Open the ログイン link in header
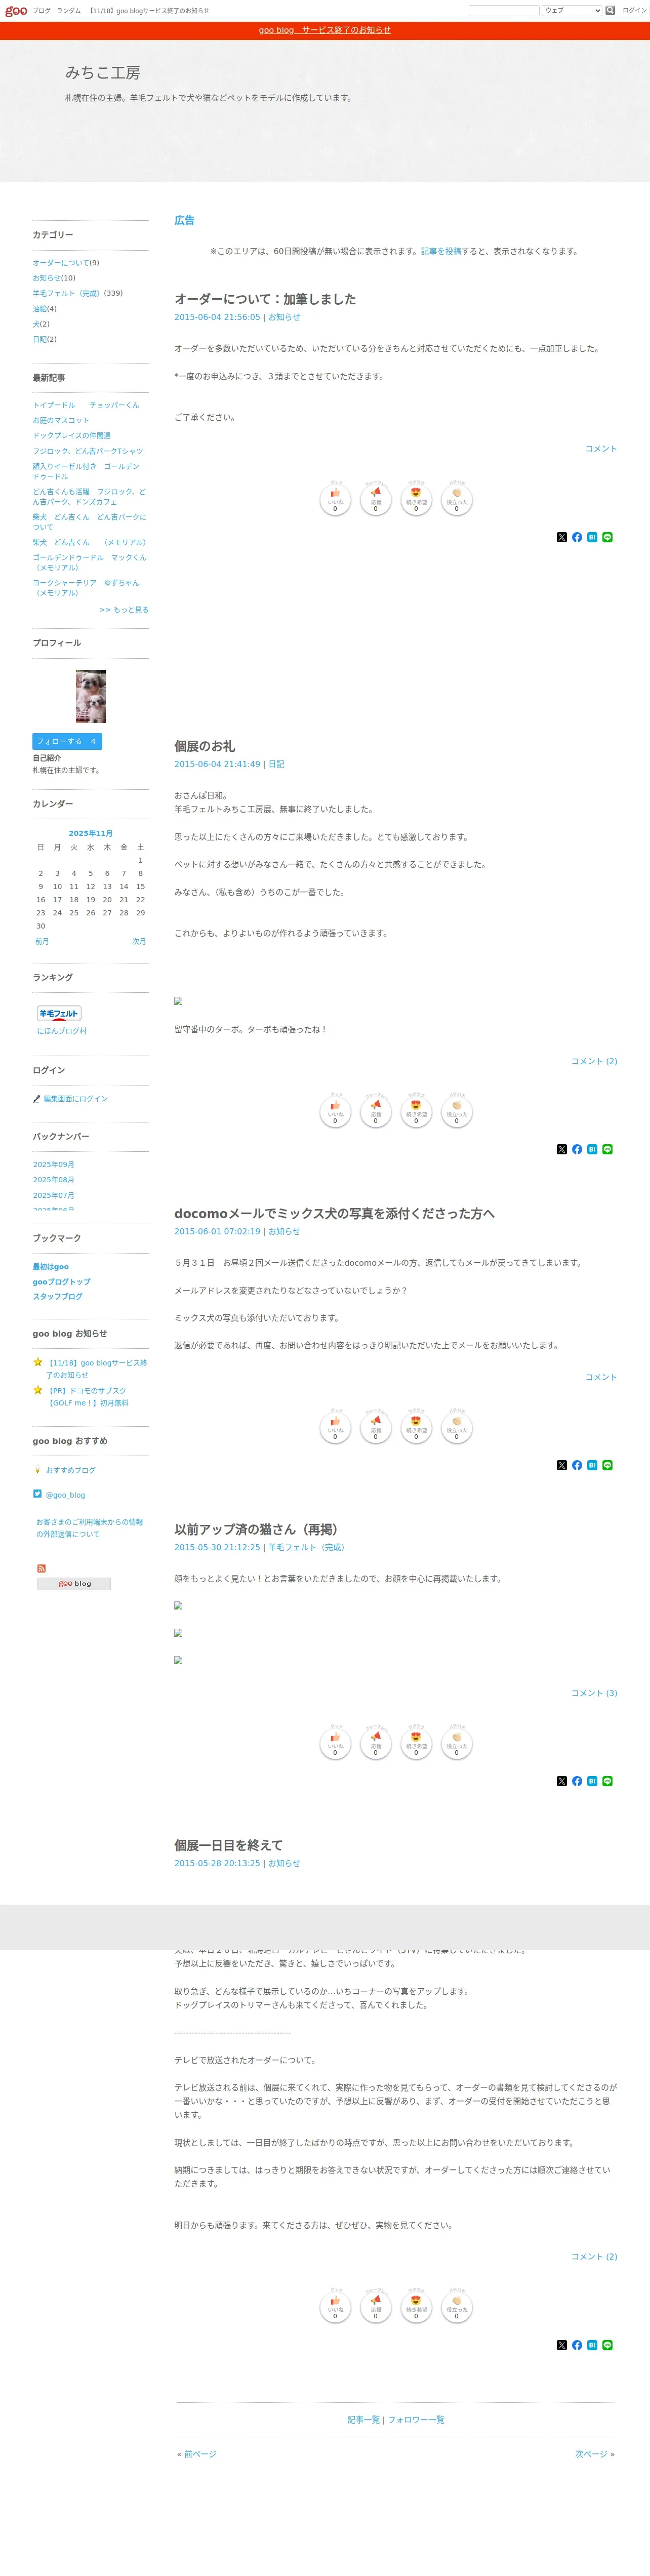650x2576 pixels. click(634, 10)
